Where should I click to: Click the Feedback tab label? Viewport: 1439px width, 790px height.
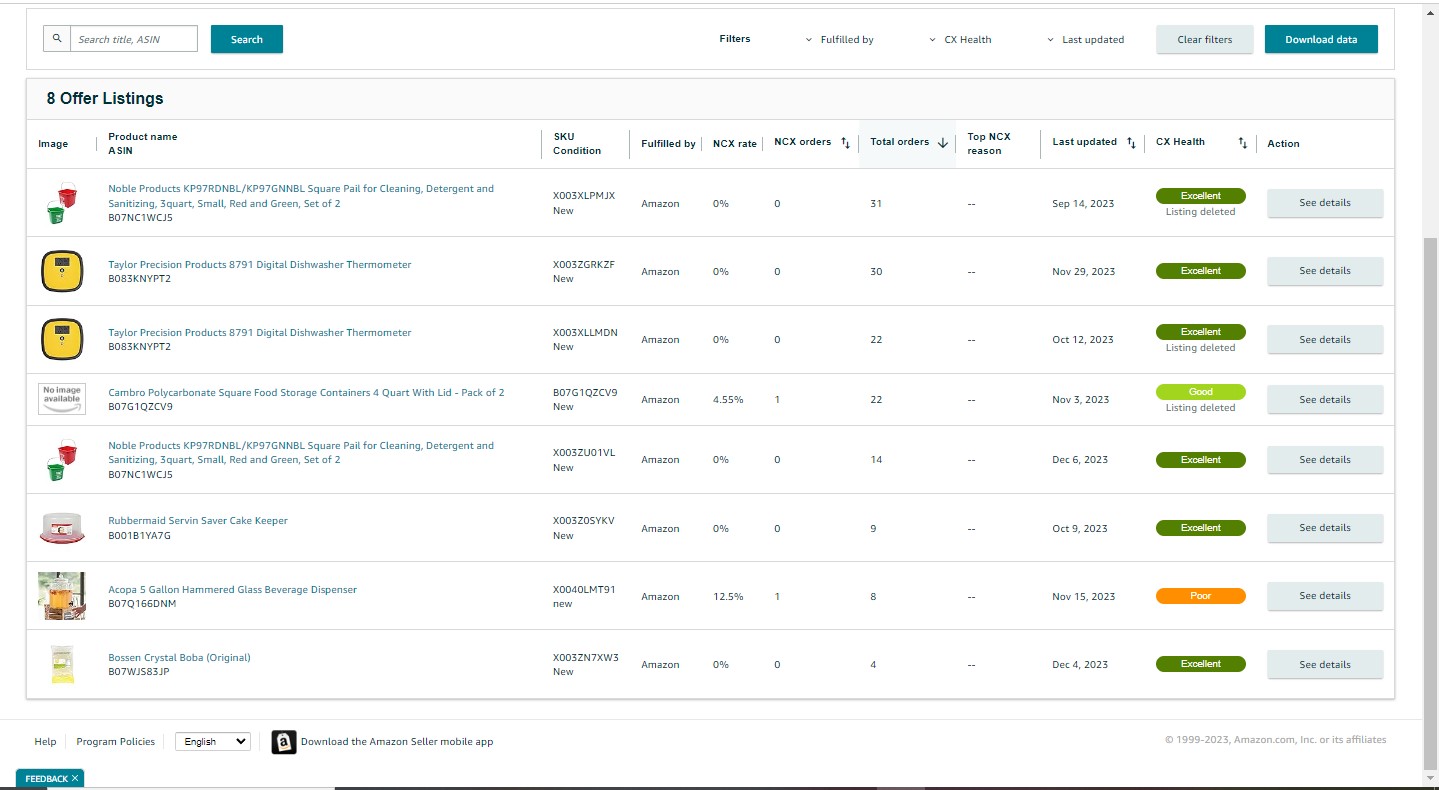46,779
